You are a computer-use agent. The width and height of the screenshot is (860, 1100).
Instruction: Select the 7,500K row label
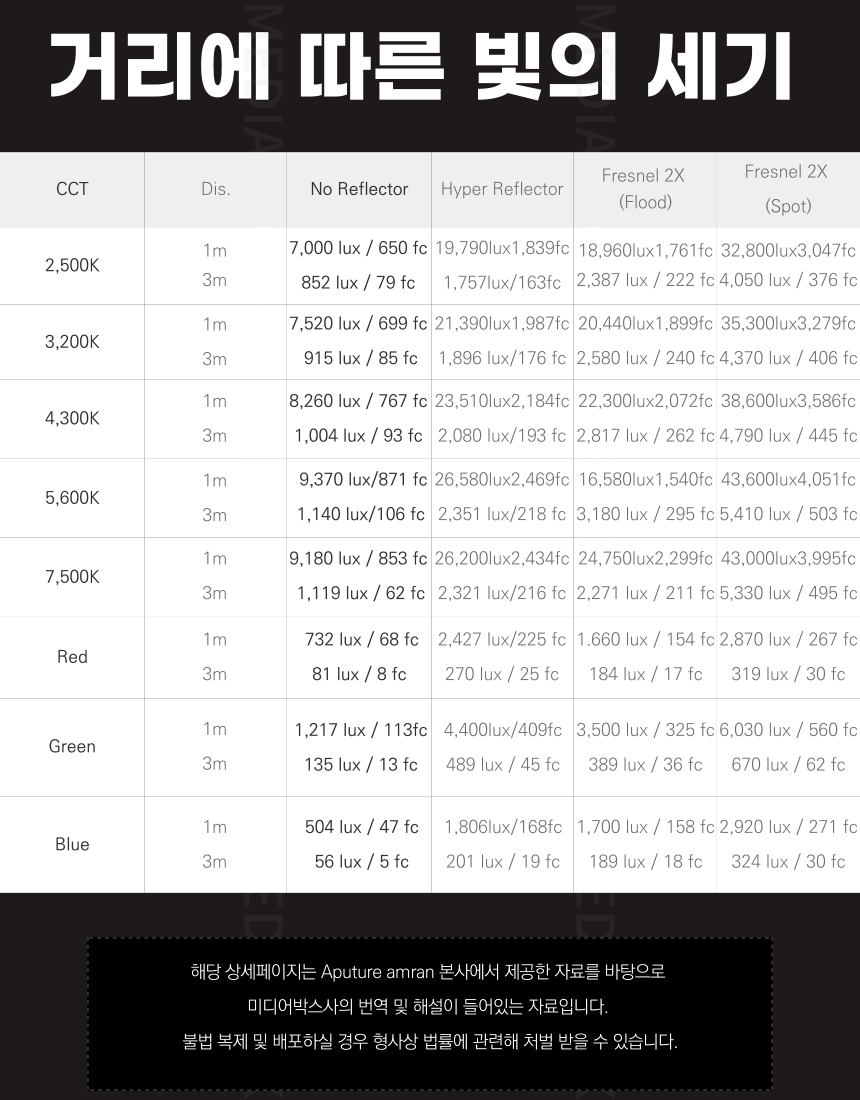click(72, 577)
